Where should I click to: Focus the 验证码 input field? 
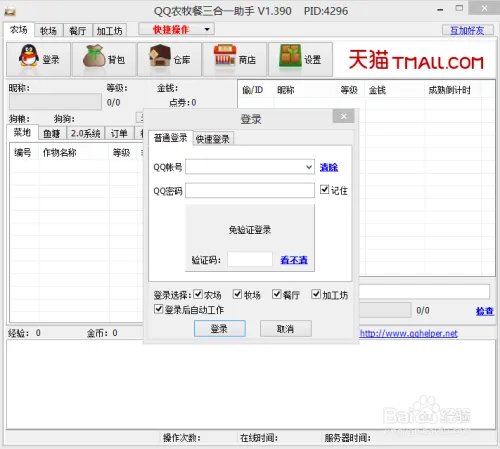coord(250,259)
